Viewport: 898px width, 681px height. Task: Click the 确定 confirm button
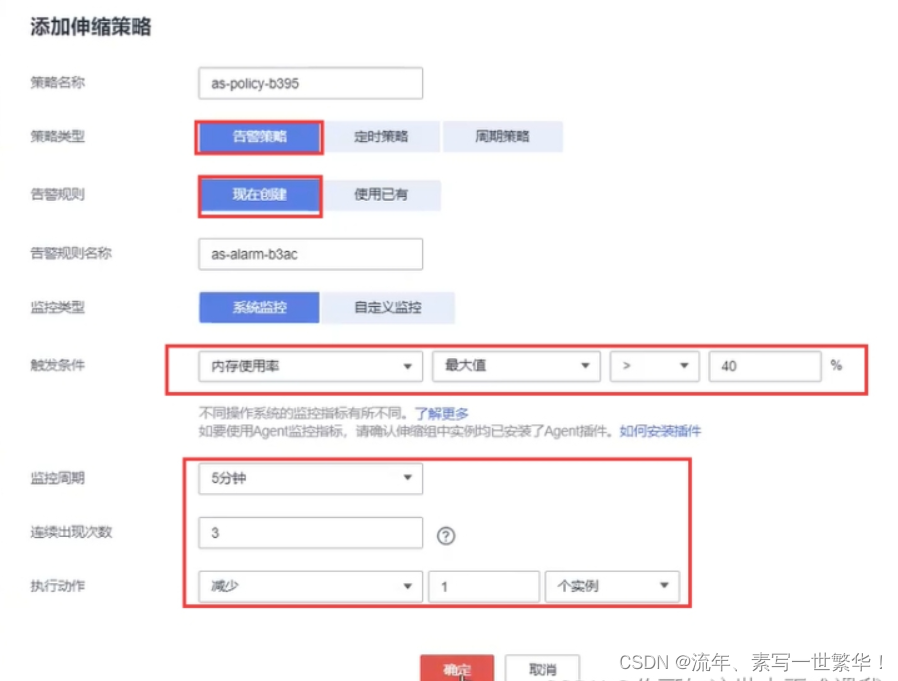click(457, 668)
